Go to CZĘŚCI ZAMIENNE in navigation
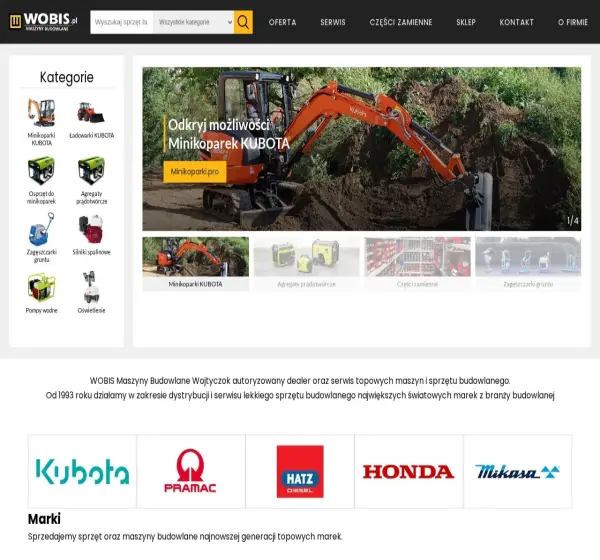Image resolution: width=600 pixels, height=560 pixels. point(401,22)
